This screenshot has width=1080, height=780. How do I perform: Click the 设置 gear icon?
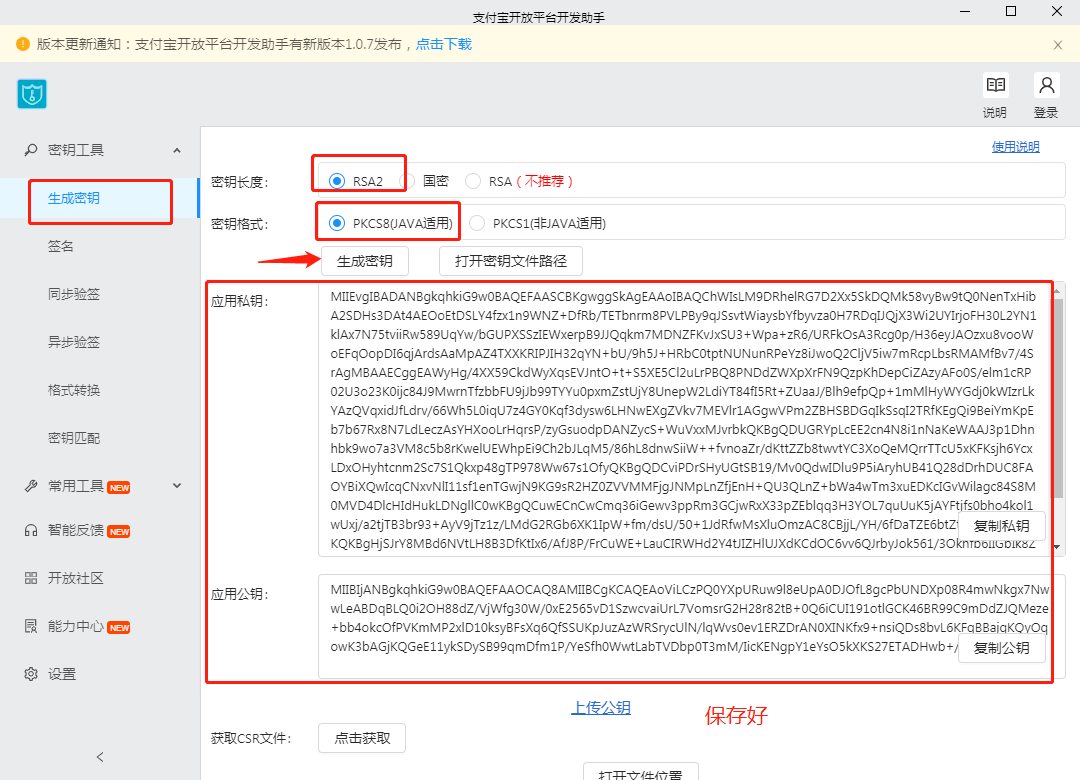pos(31,674)
